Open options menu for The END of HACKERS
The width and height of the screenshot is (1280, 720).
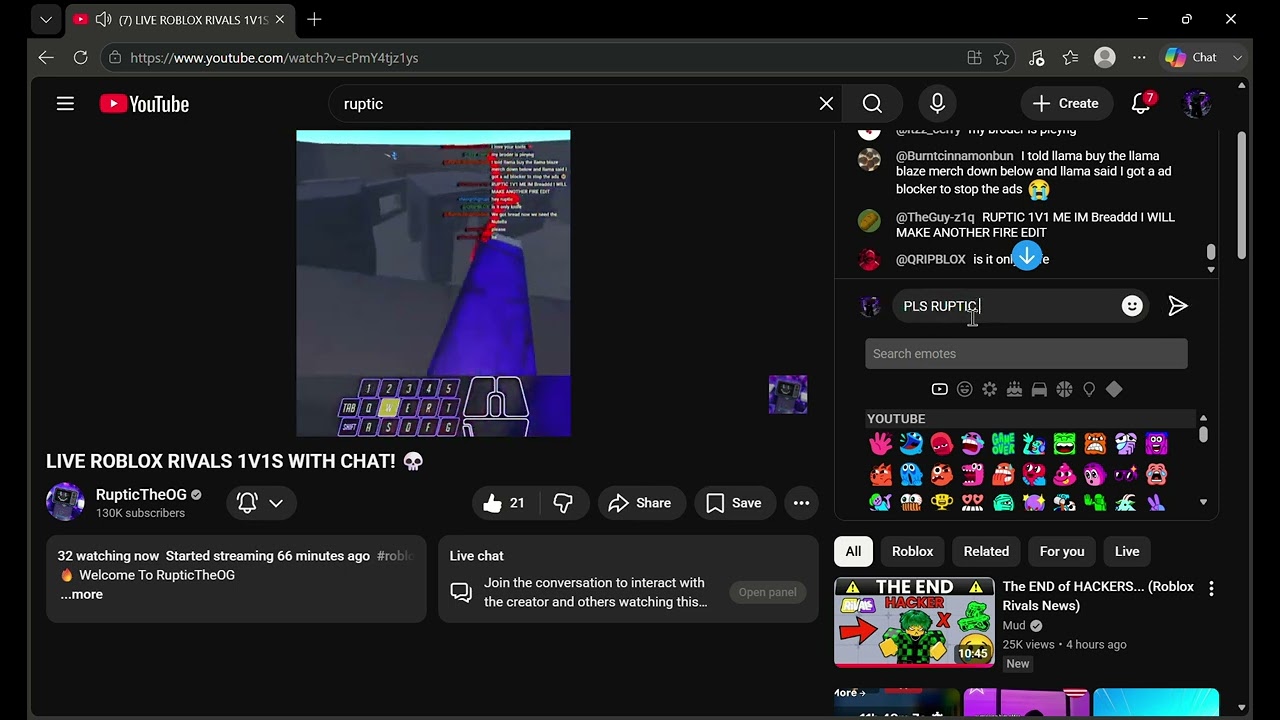(x=1211, y=589)
